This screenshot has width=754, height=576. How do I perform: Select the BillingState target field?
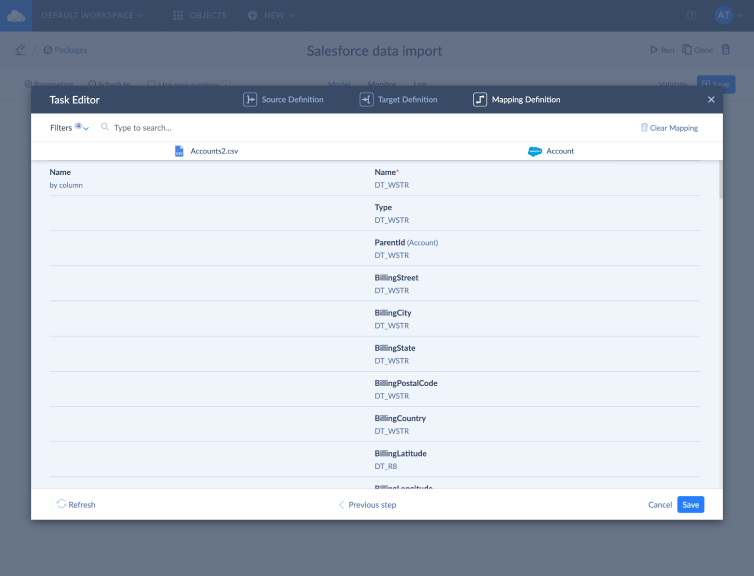pos(537,354)
